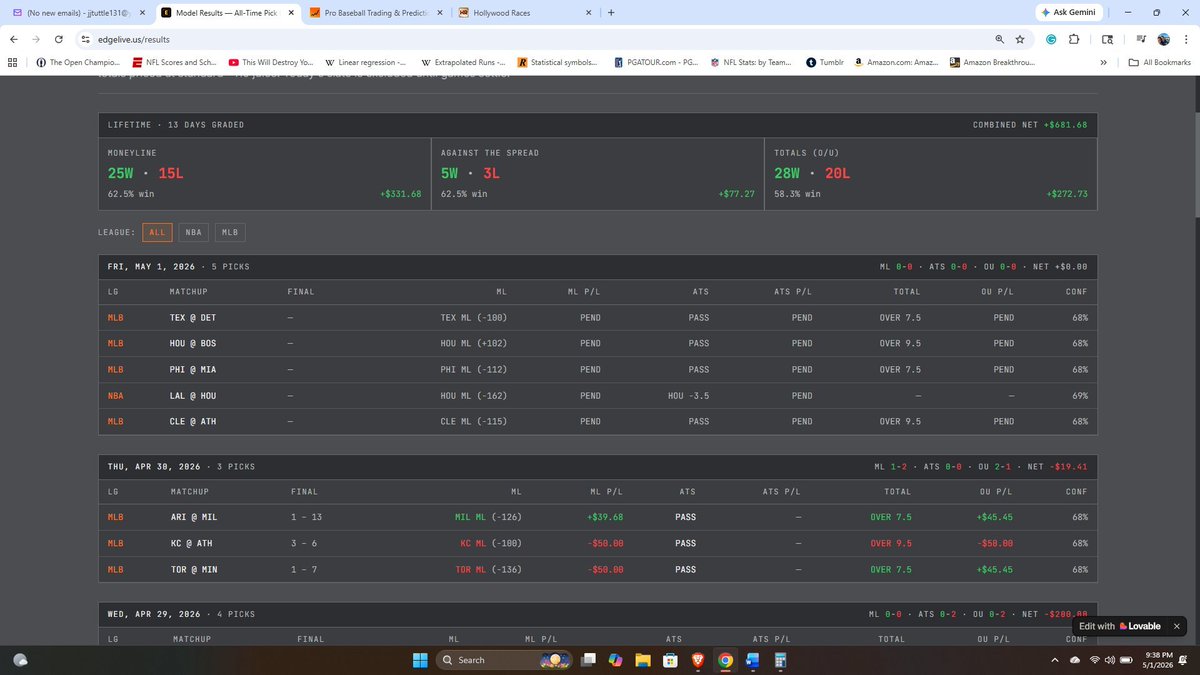Select the ALL league filter
Screen dimensions: 1200x675
click(157, 232)
